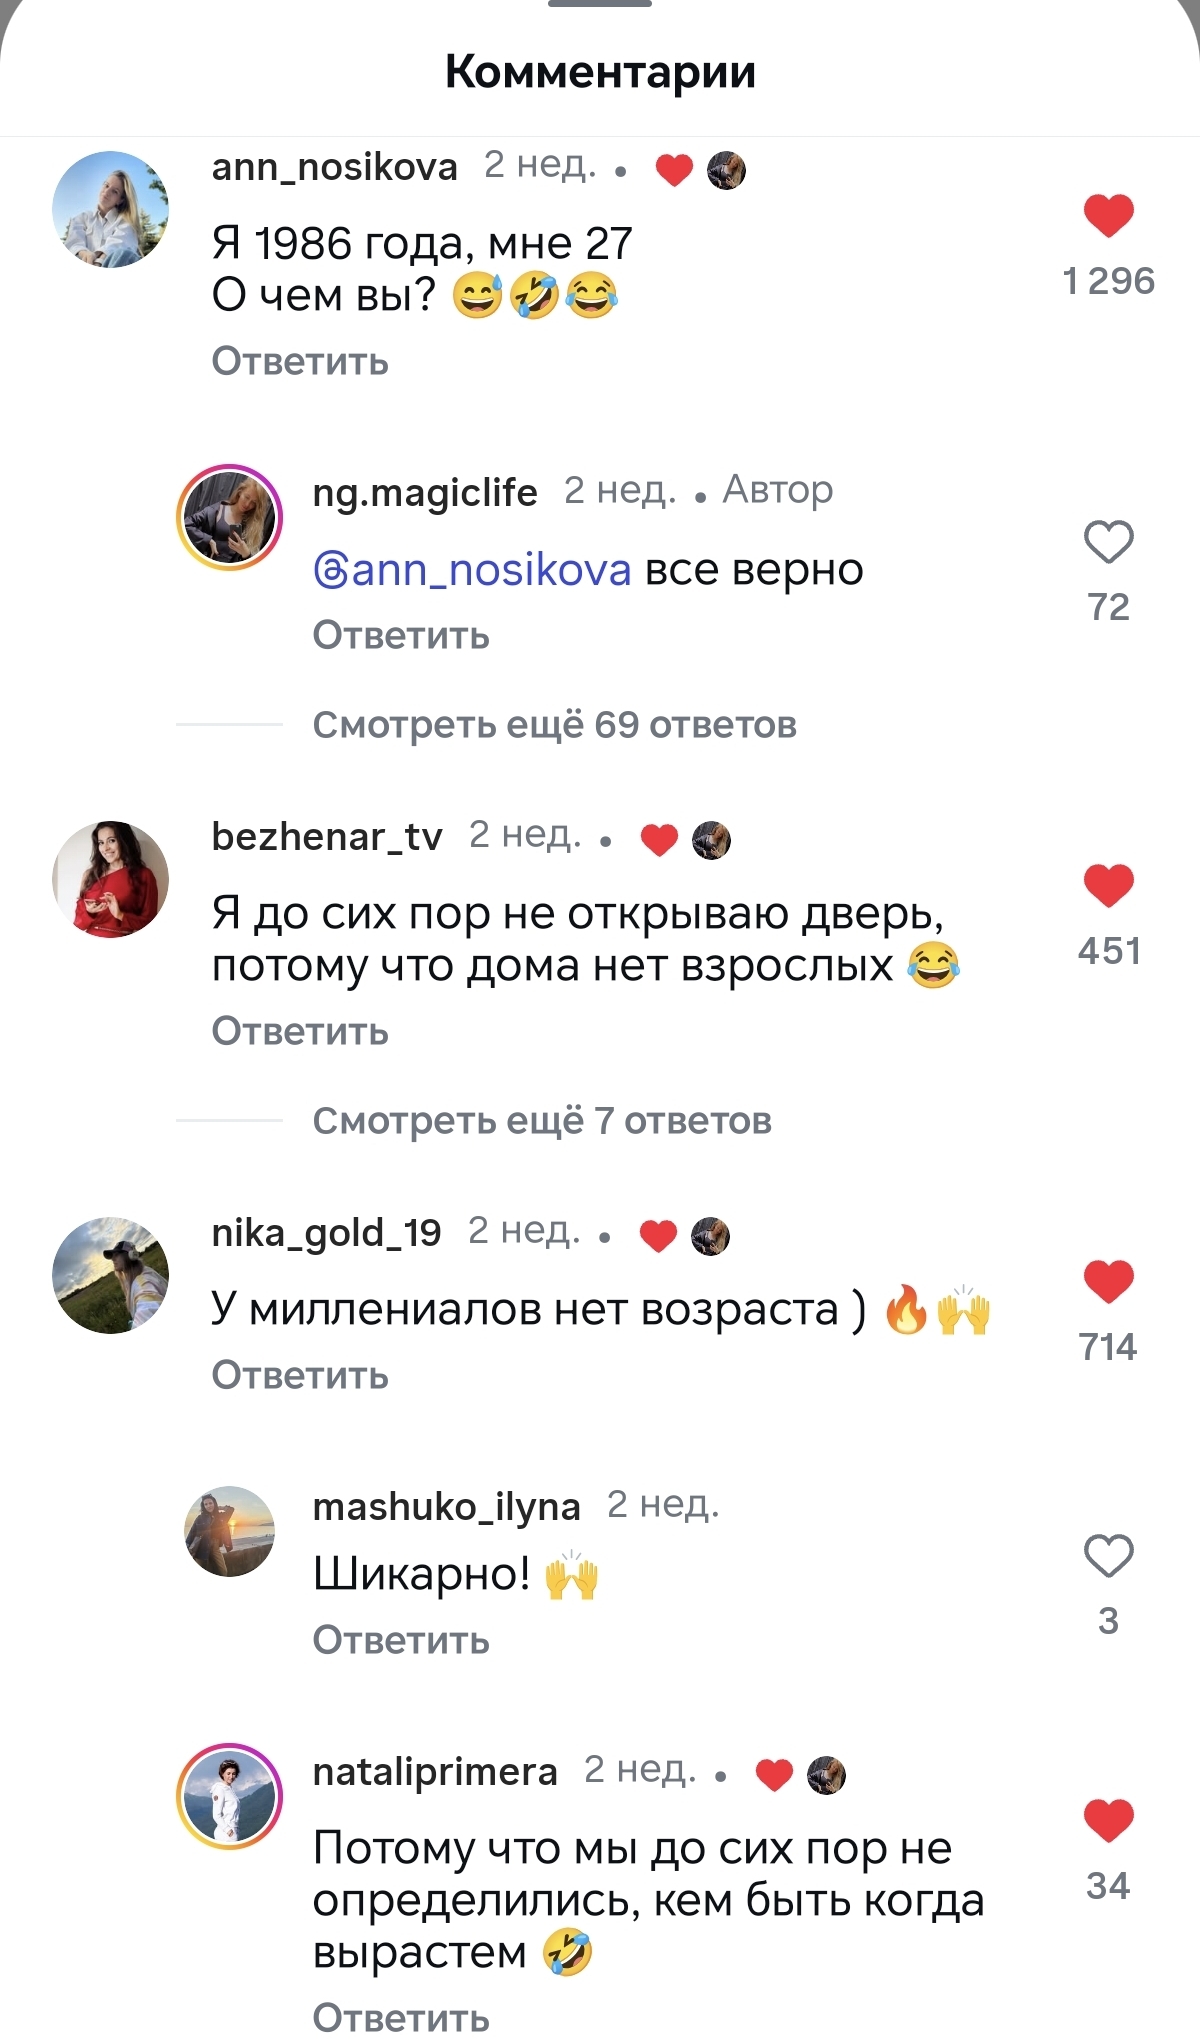Open nataliprimera's avatar with story ring
This screenshot has height=2039, width=1200.
[230, 1796]
